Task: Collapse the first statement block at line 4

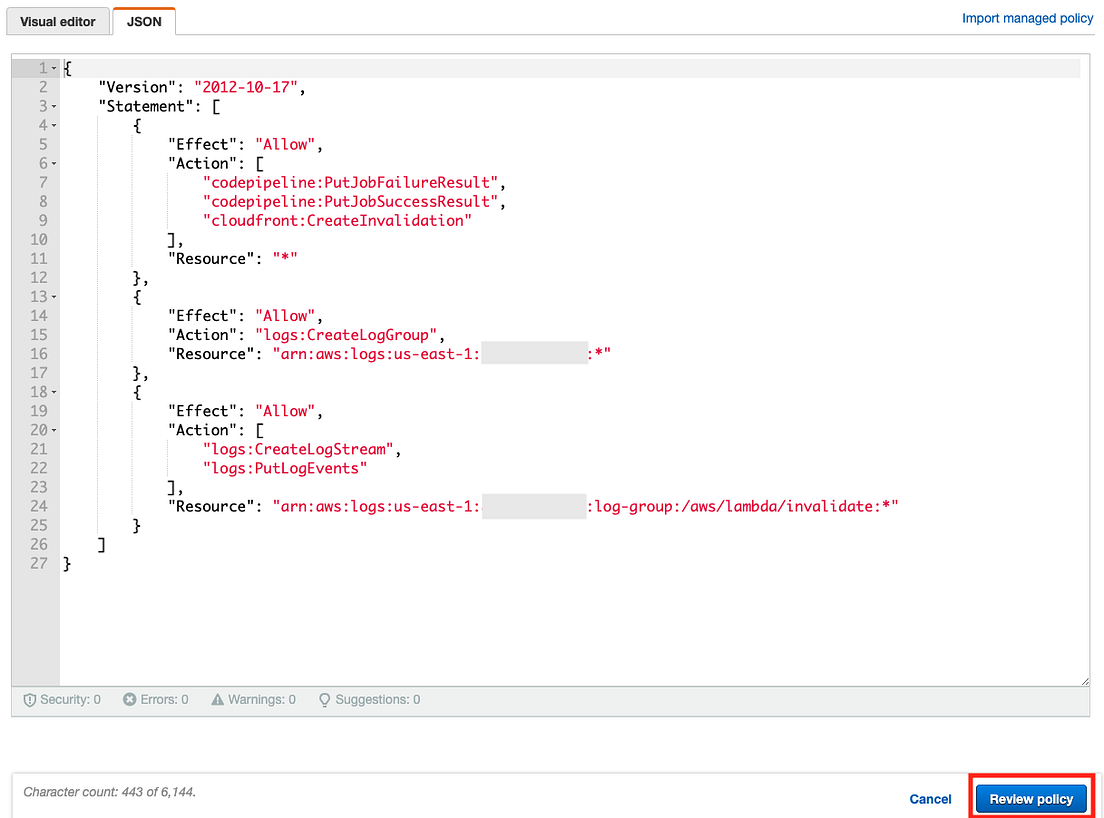Action: [x=52, y=125]
